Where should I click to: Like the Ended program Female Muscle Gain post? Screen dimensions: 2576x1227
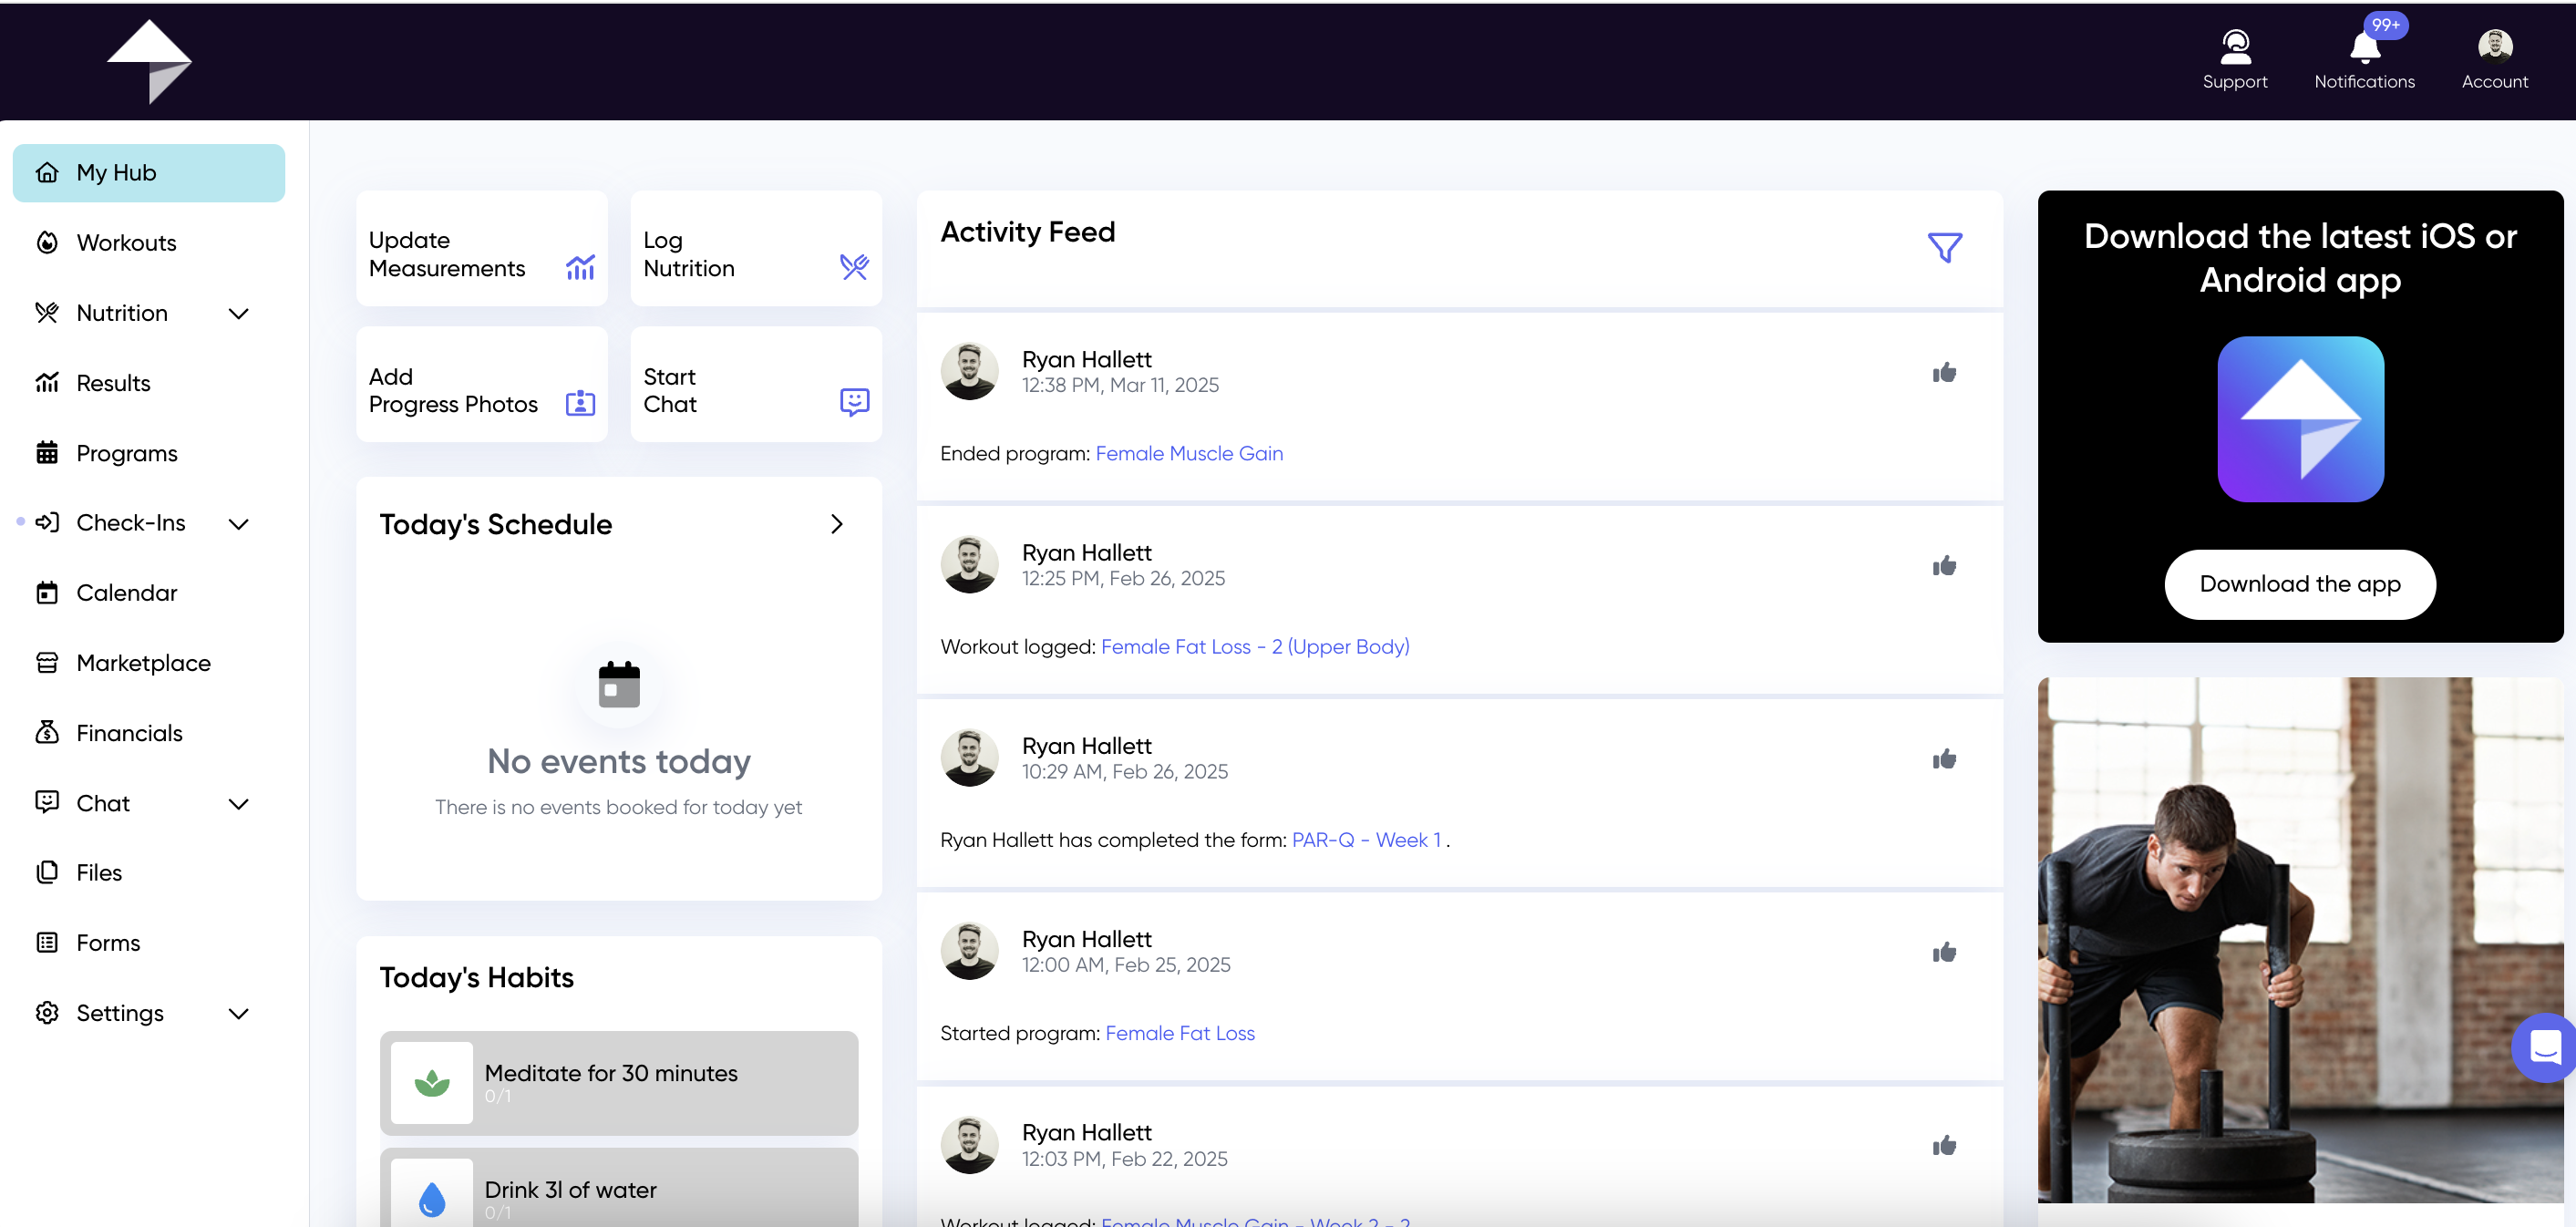click(x=1943, y=373)
